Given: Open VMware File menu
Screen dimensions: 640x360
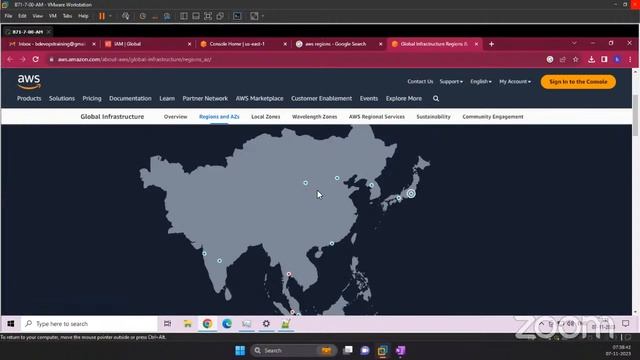Looking at the screenshot, I should 8,16.
